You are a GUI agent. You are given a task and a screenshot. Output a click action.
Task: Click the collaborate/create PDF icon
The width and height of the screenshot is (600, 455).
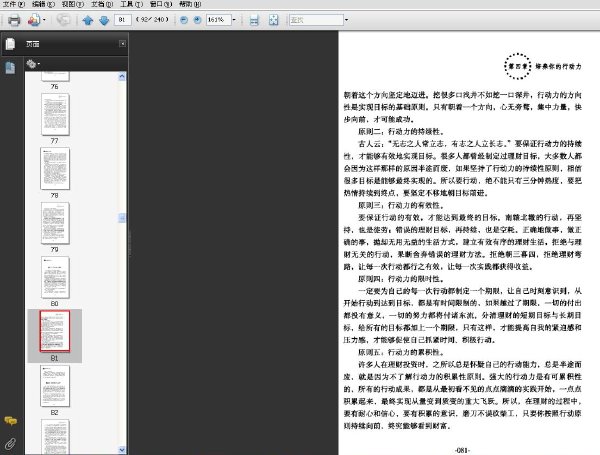(x=34, y=20)
